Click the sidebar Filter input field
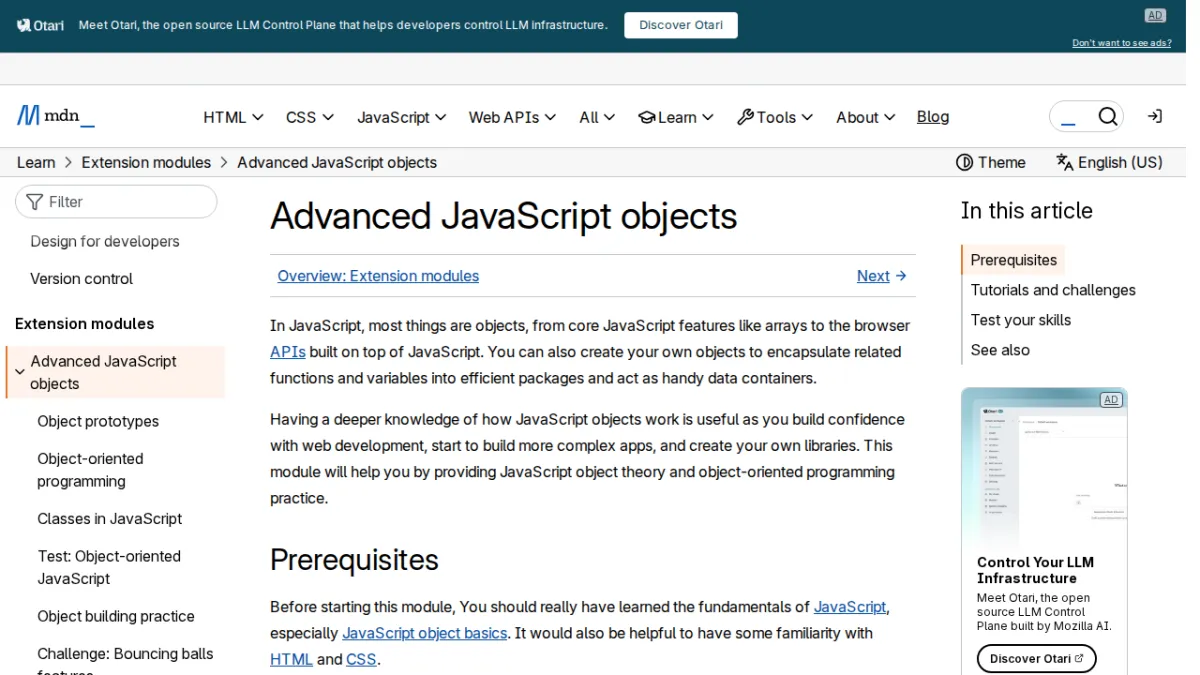 (x=116, y=201)
